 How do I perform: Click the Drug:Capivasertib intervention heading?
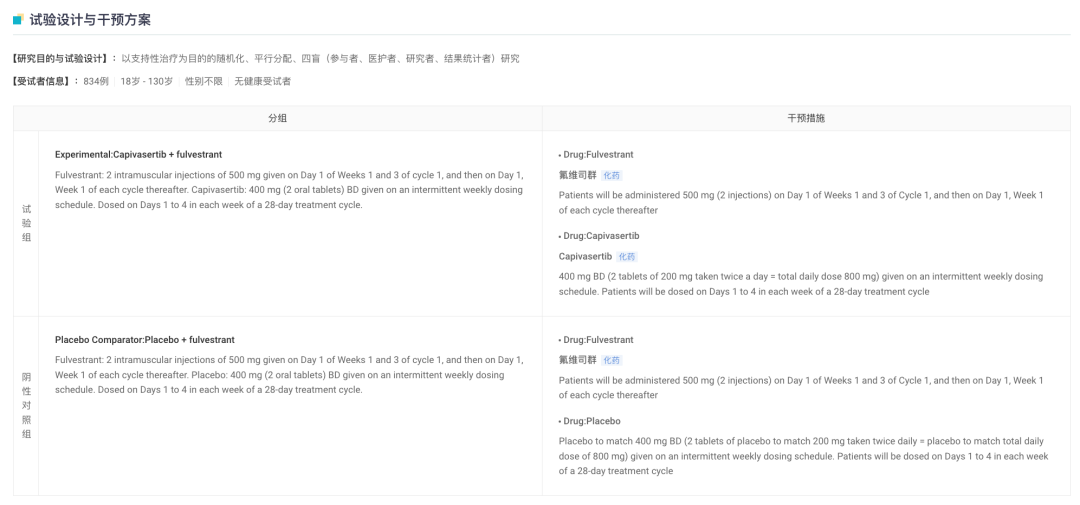click(x=600, y=236)
